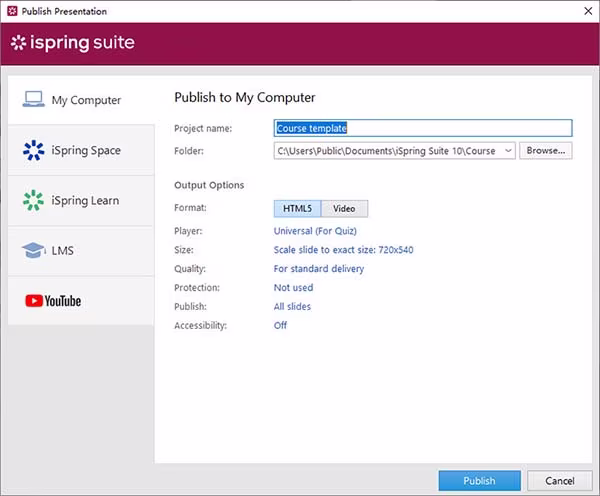This screenshot has width=600, height=496.
Task: Click the Cancel button
Action: point(559,481)
